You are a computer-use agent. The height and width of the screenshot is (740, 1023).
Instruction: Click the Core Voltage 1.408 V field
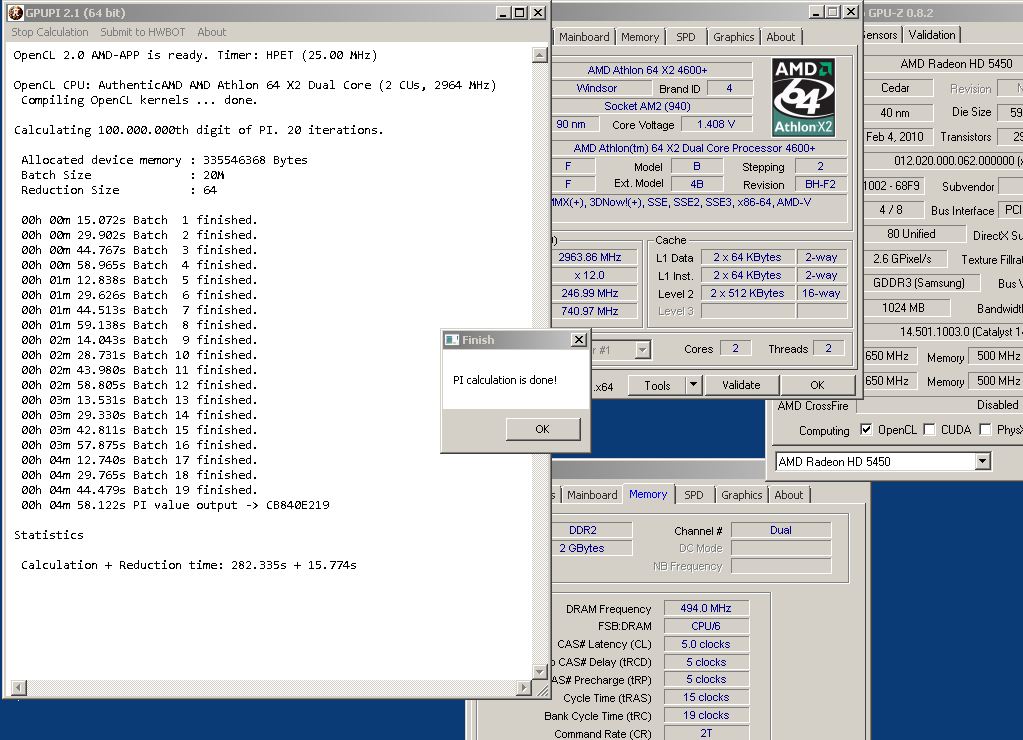click(x=716, y=124)
